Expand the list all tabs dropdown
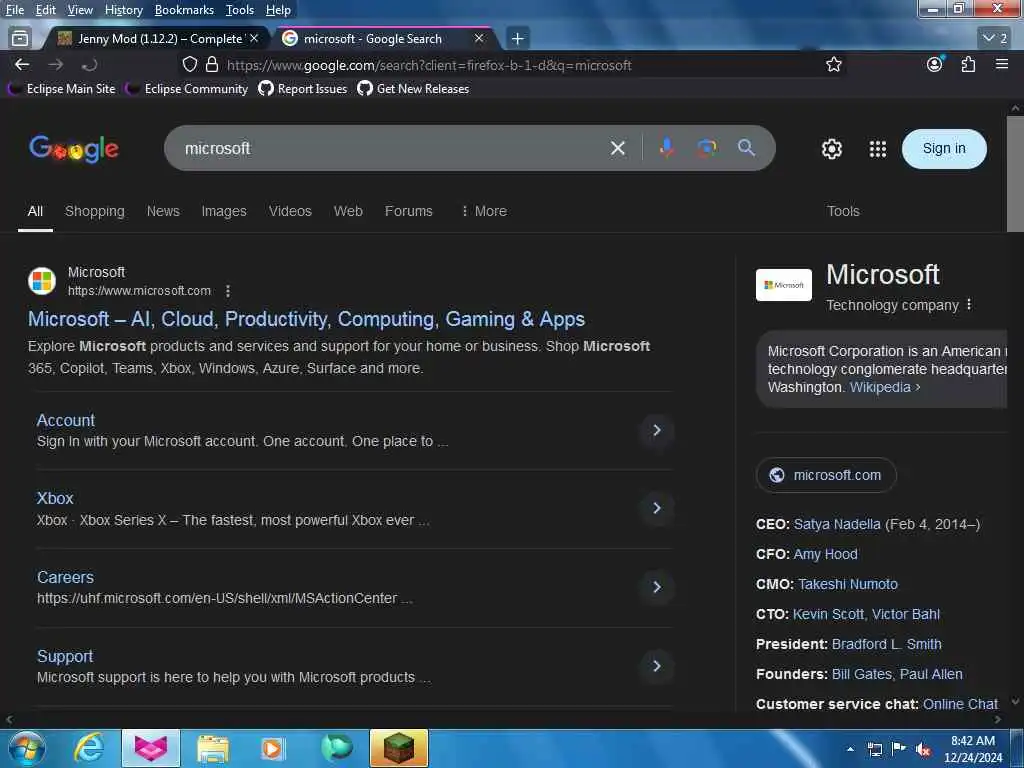This screenshot has height=768, width=1024. tap(996, 39)
